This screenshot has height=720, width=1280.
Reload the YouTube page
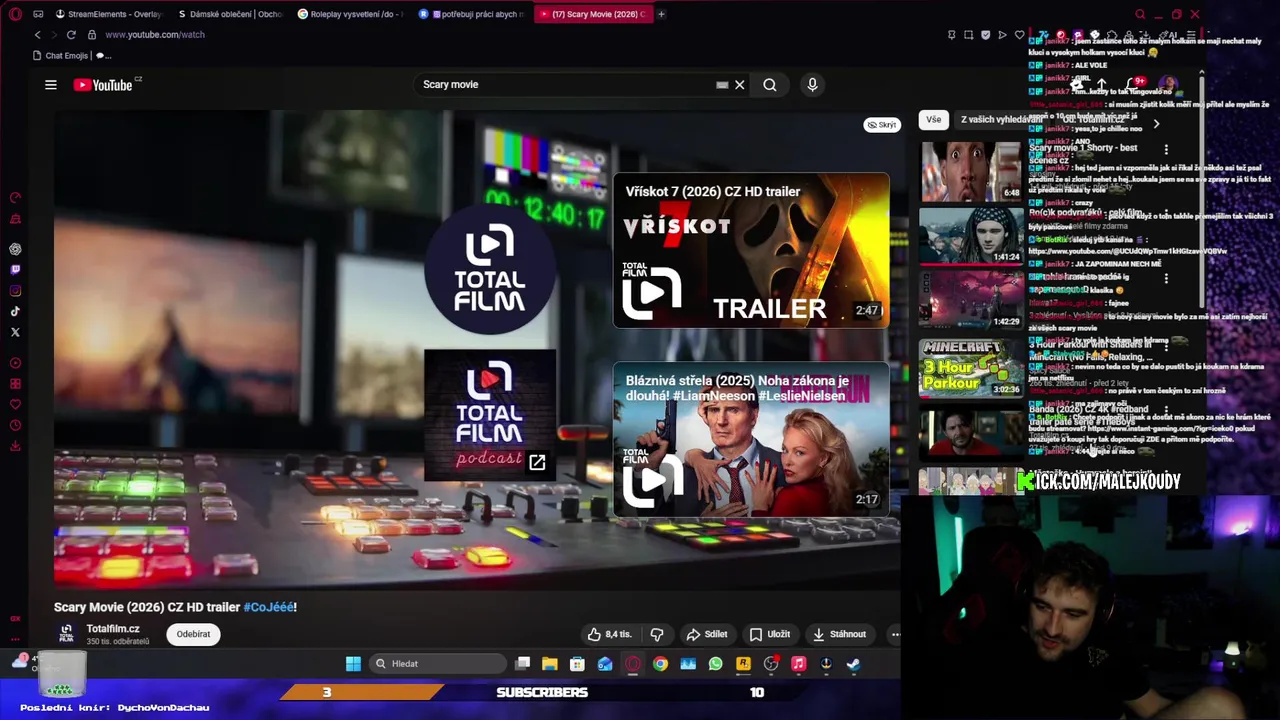pos(71,34)
